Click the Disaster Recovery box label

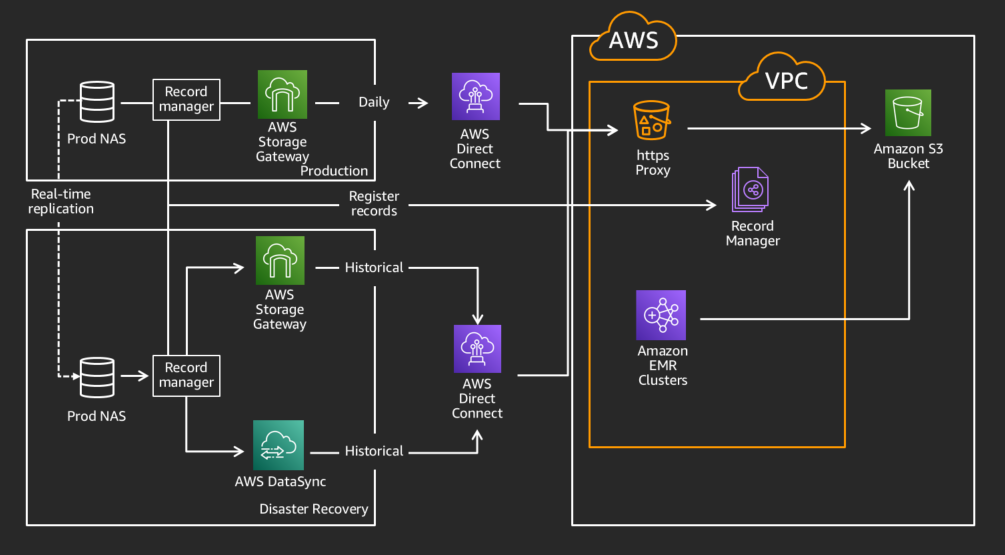313,509
